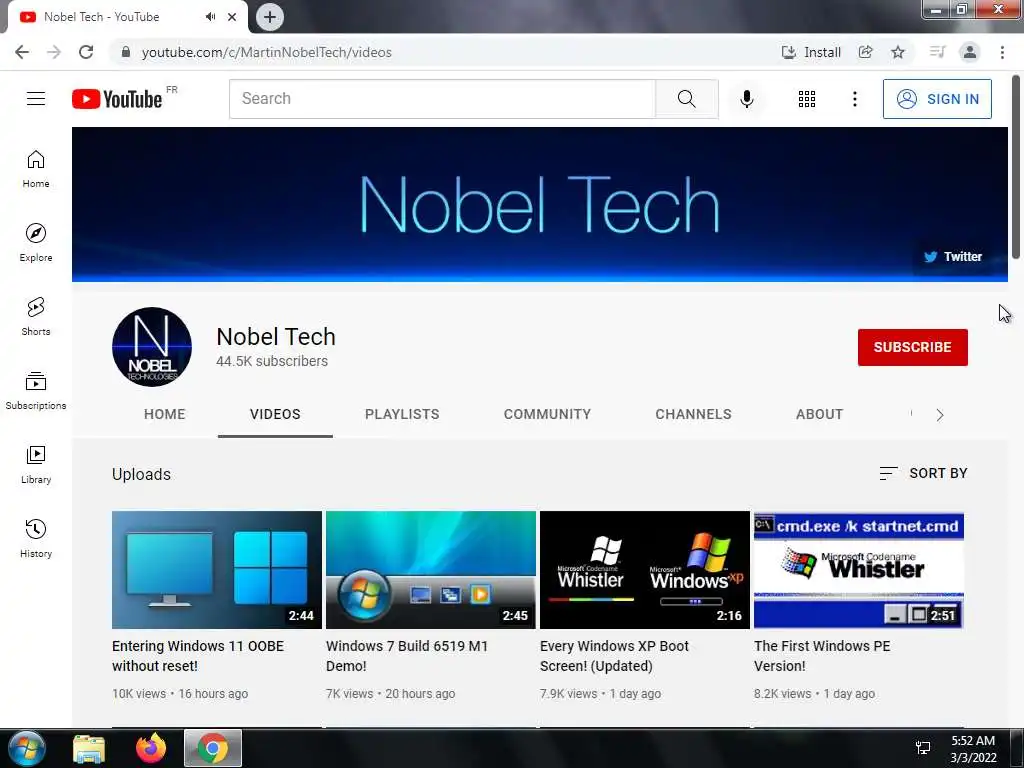Click Chrome taskbar icon
The image size is (1024, 768).
point(213,748)
